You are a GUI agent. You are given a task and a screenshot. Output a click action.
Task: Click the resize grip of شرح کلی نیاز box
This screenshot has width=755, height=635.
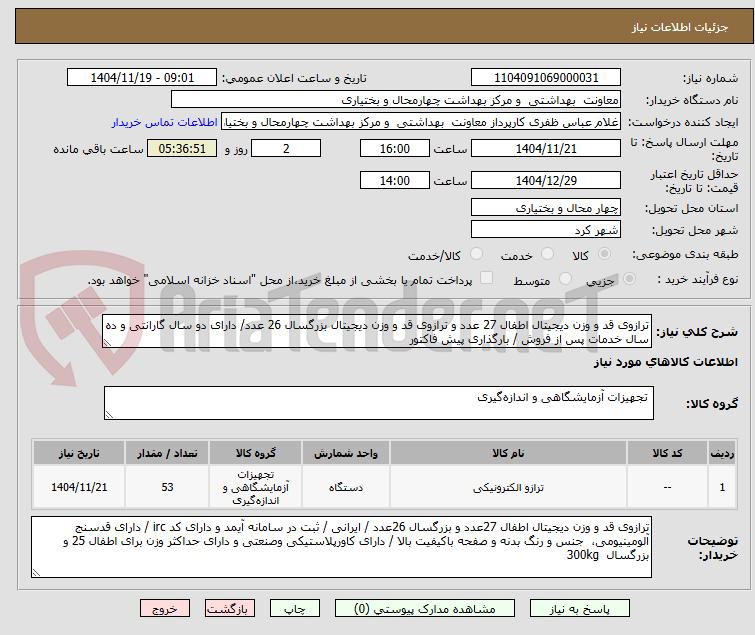[x=107, y=343]
